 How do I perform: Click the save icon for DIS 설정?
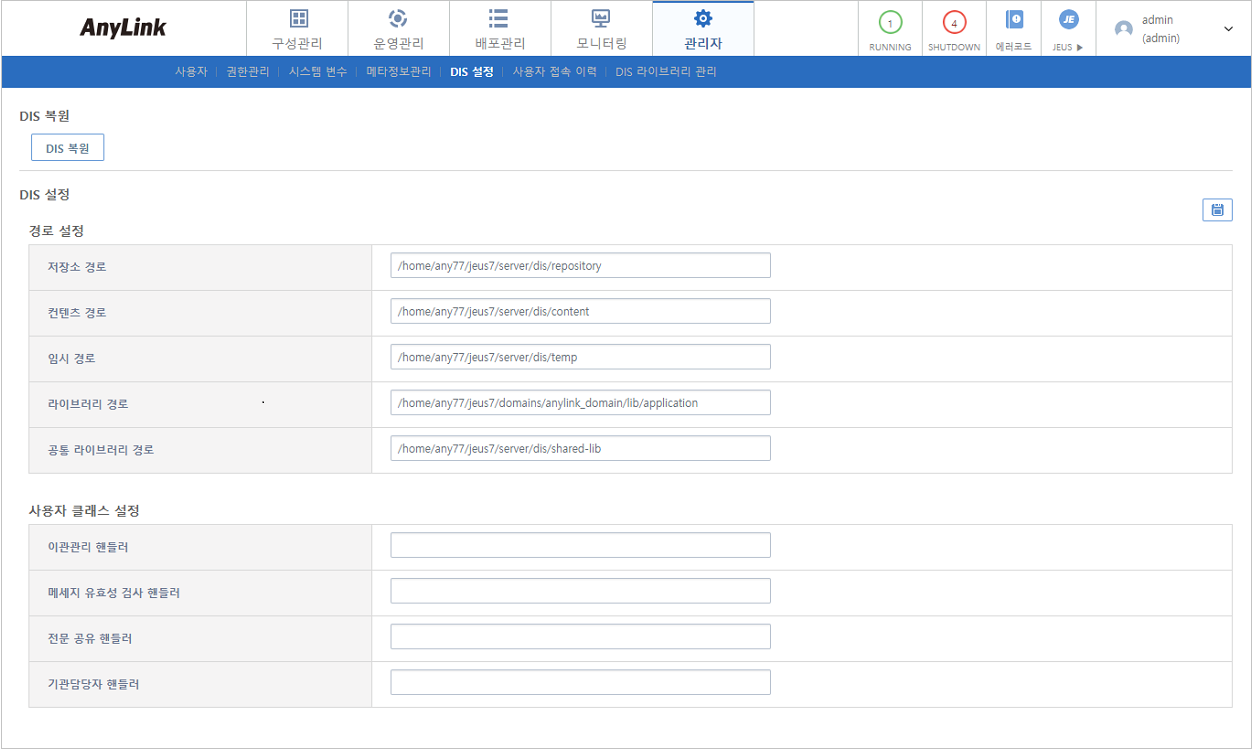pyautogui.click(x=1217, y=209)
